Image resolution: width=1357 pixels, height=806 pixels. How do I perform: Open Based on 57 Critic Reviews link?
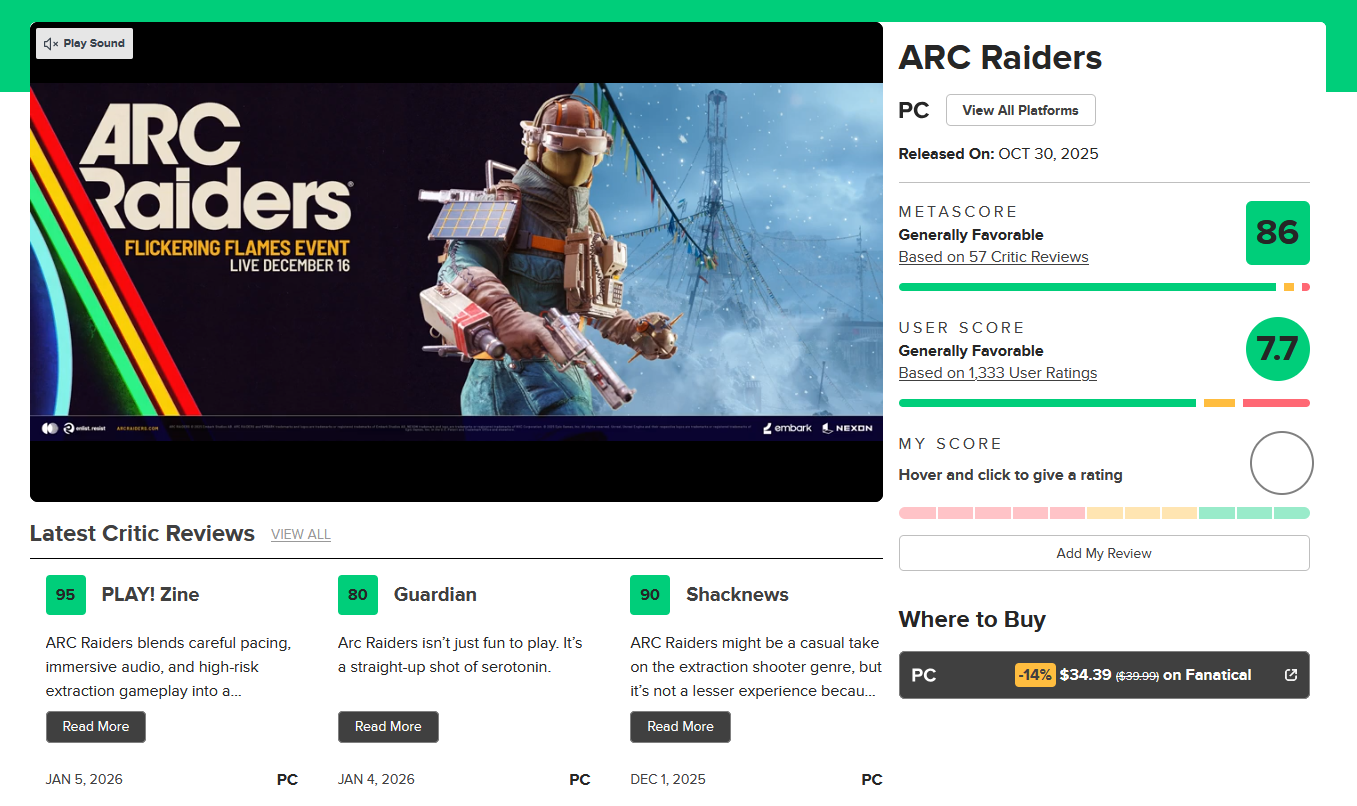993,257
